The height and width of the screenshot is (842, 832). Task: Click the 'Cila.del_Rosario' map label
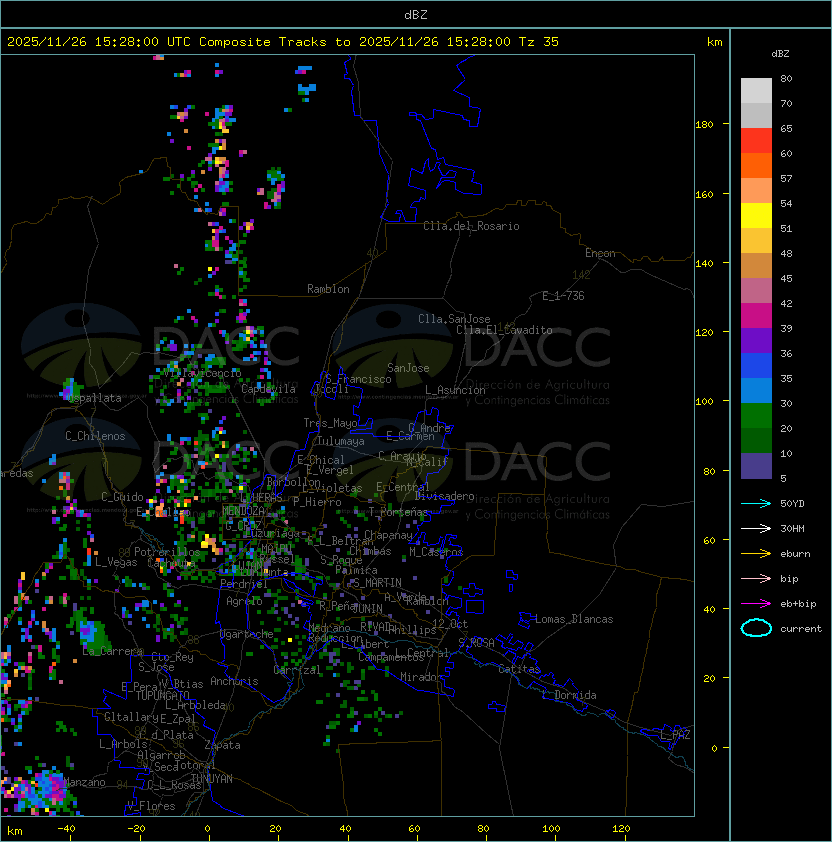471,226
